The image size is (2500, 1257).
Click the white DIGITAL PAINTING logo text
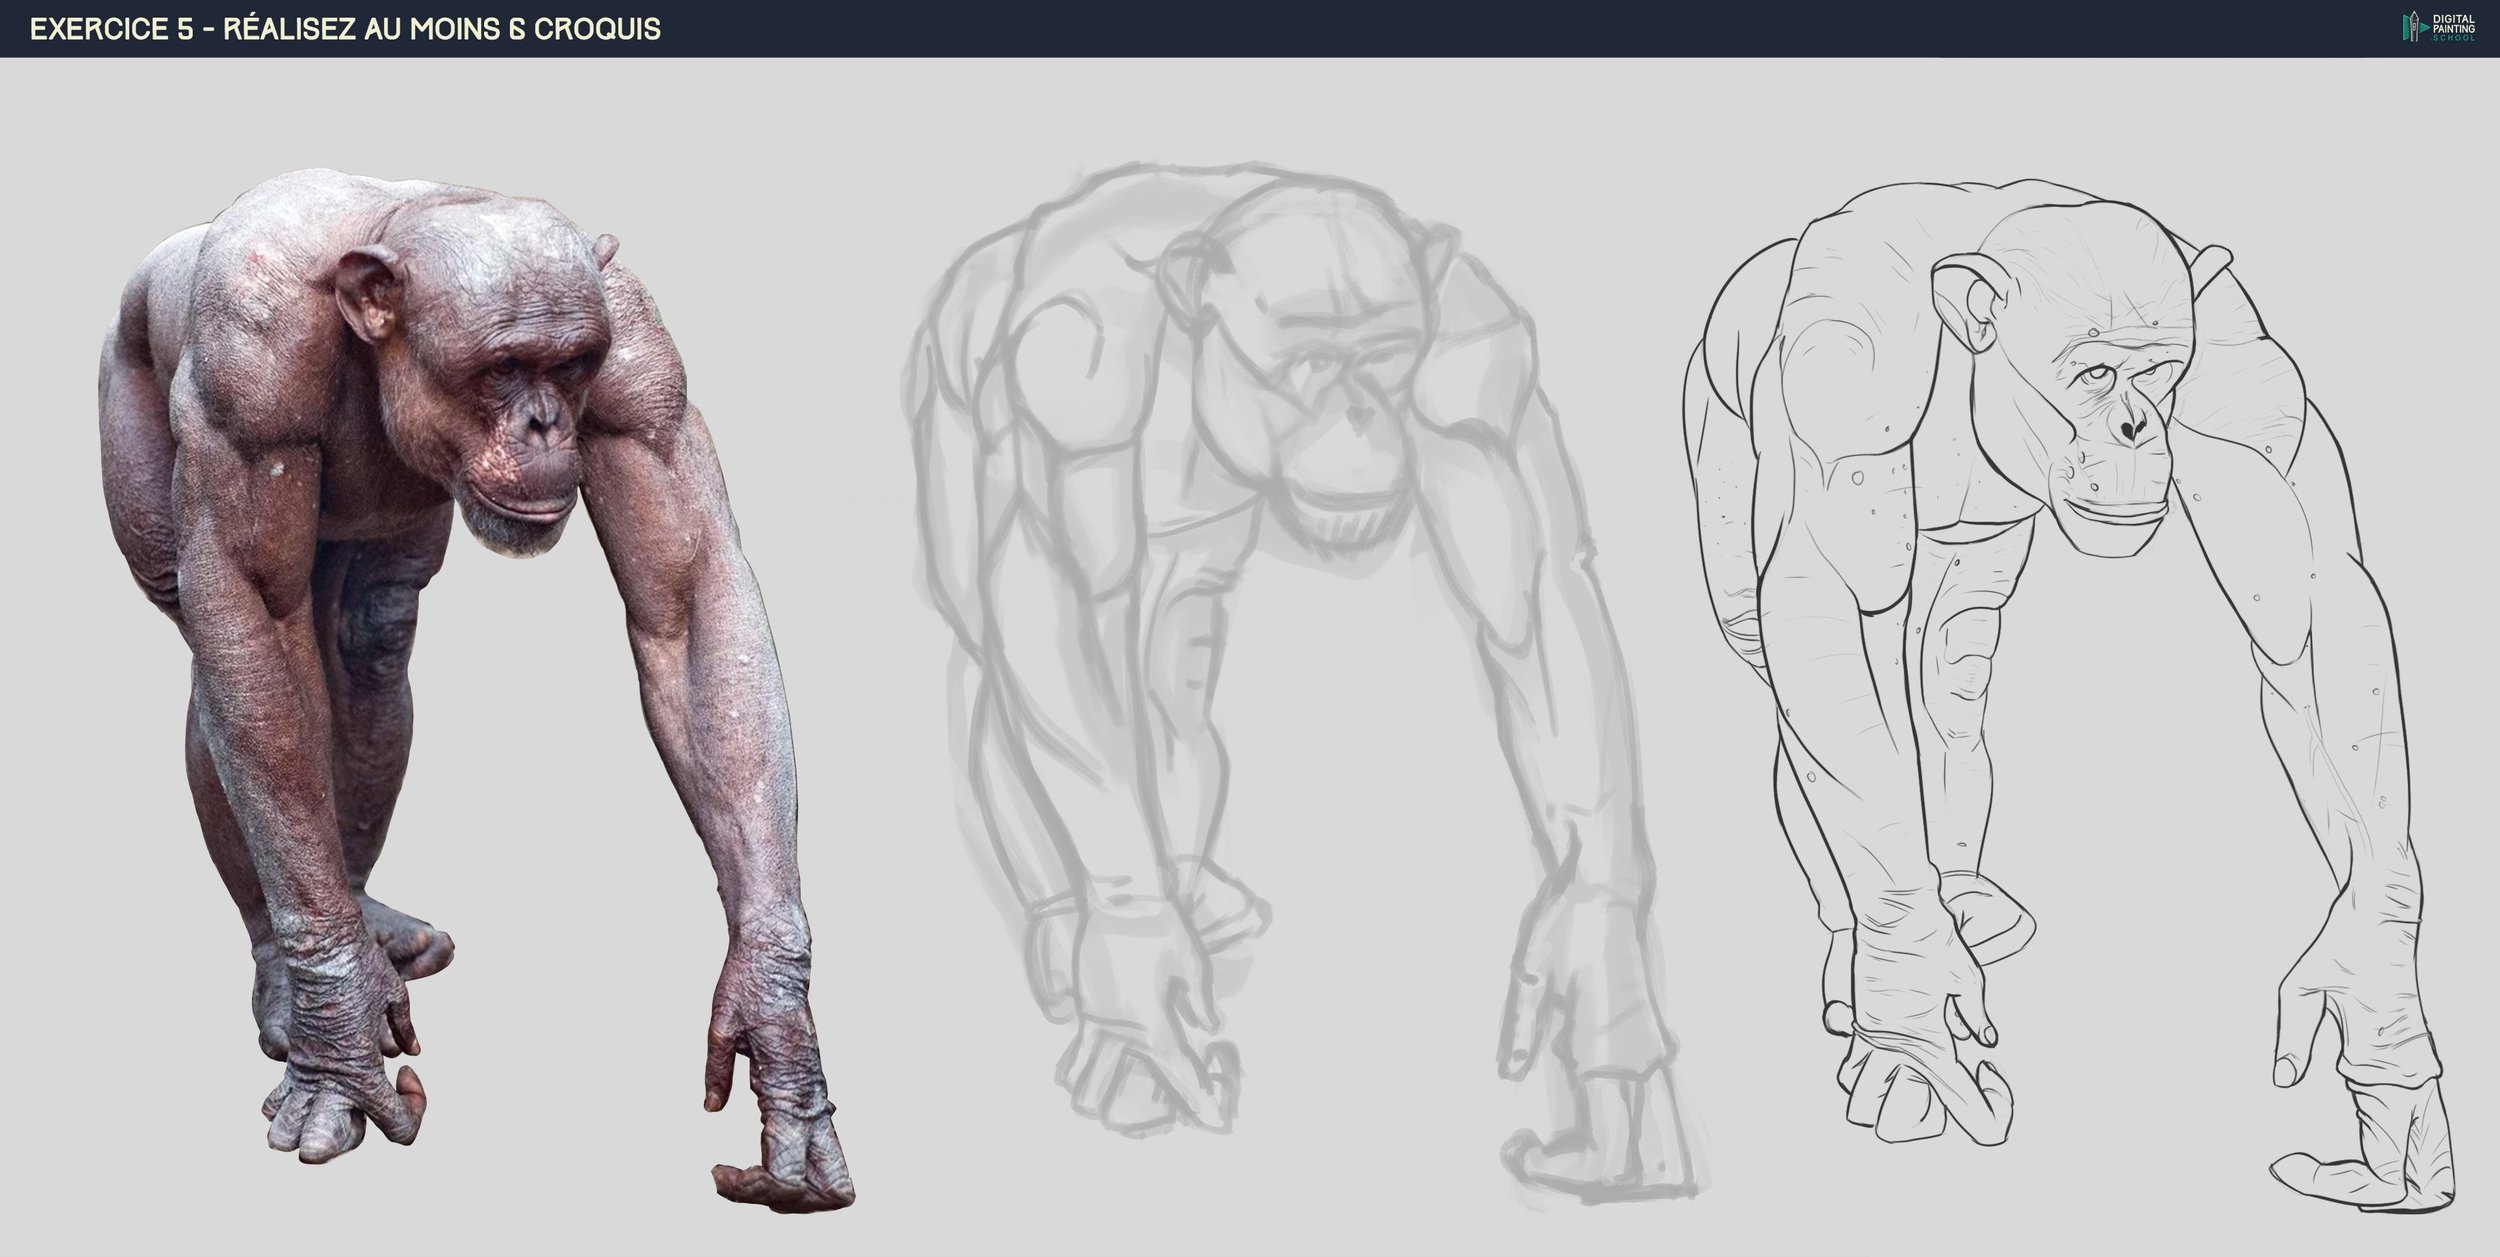pos(2455,25)
